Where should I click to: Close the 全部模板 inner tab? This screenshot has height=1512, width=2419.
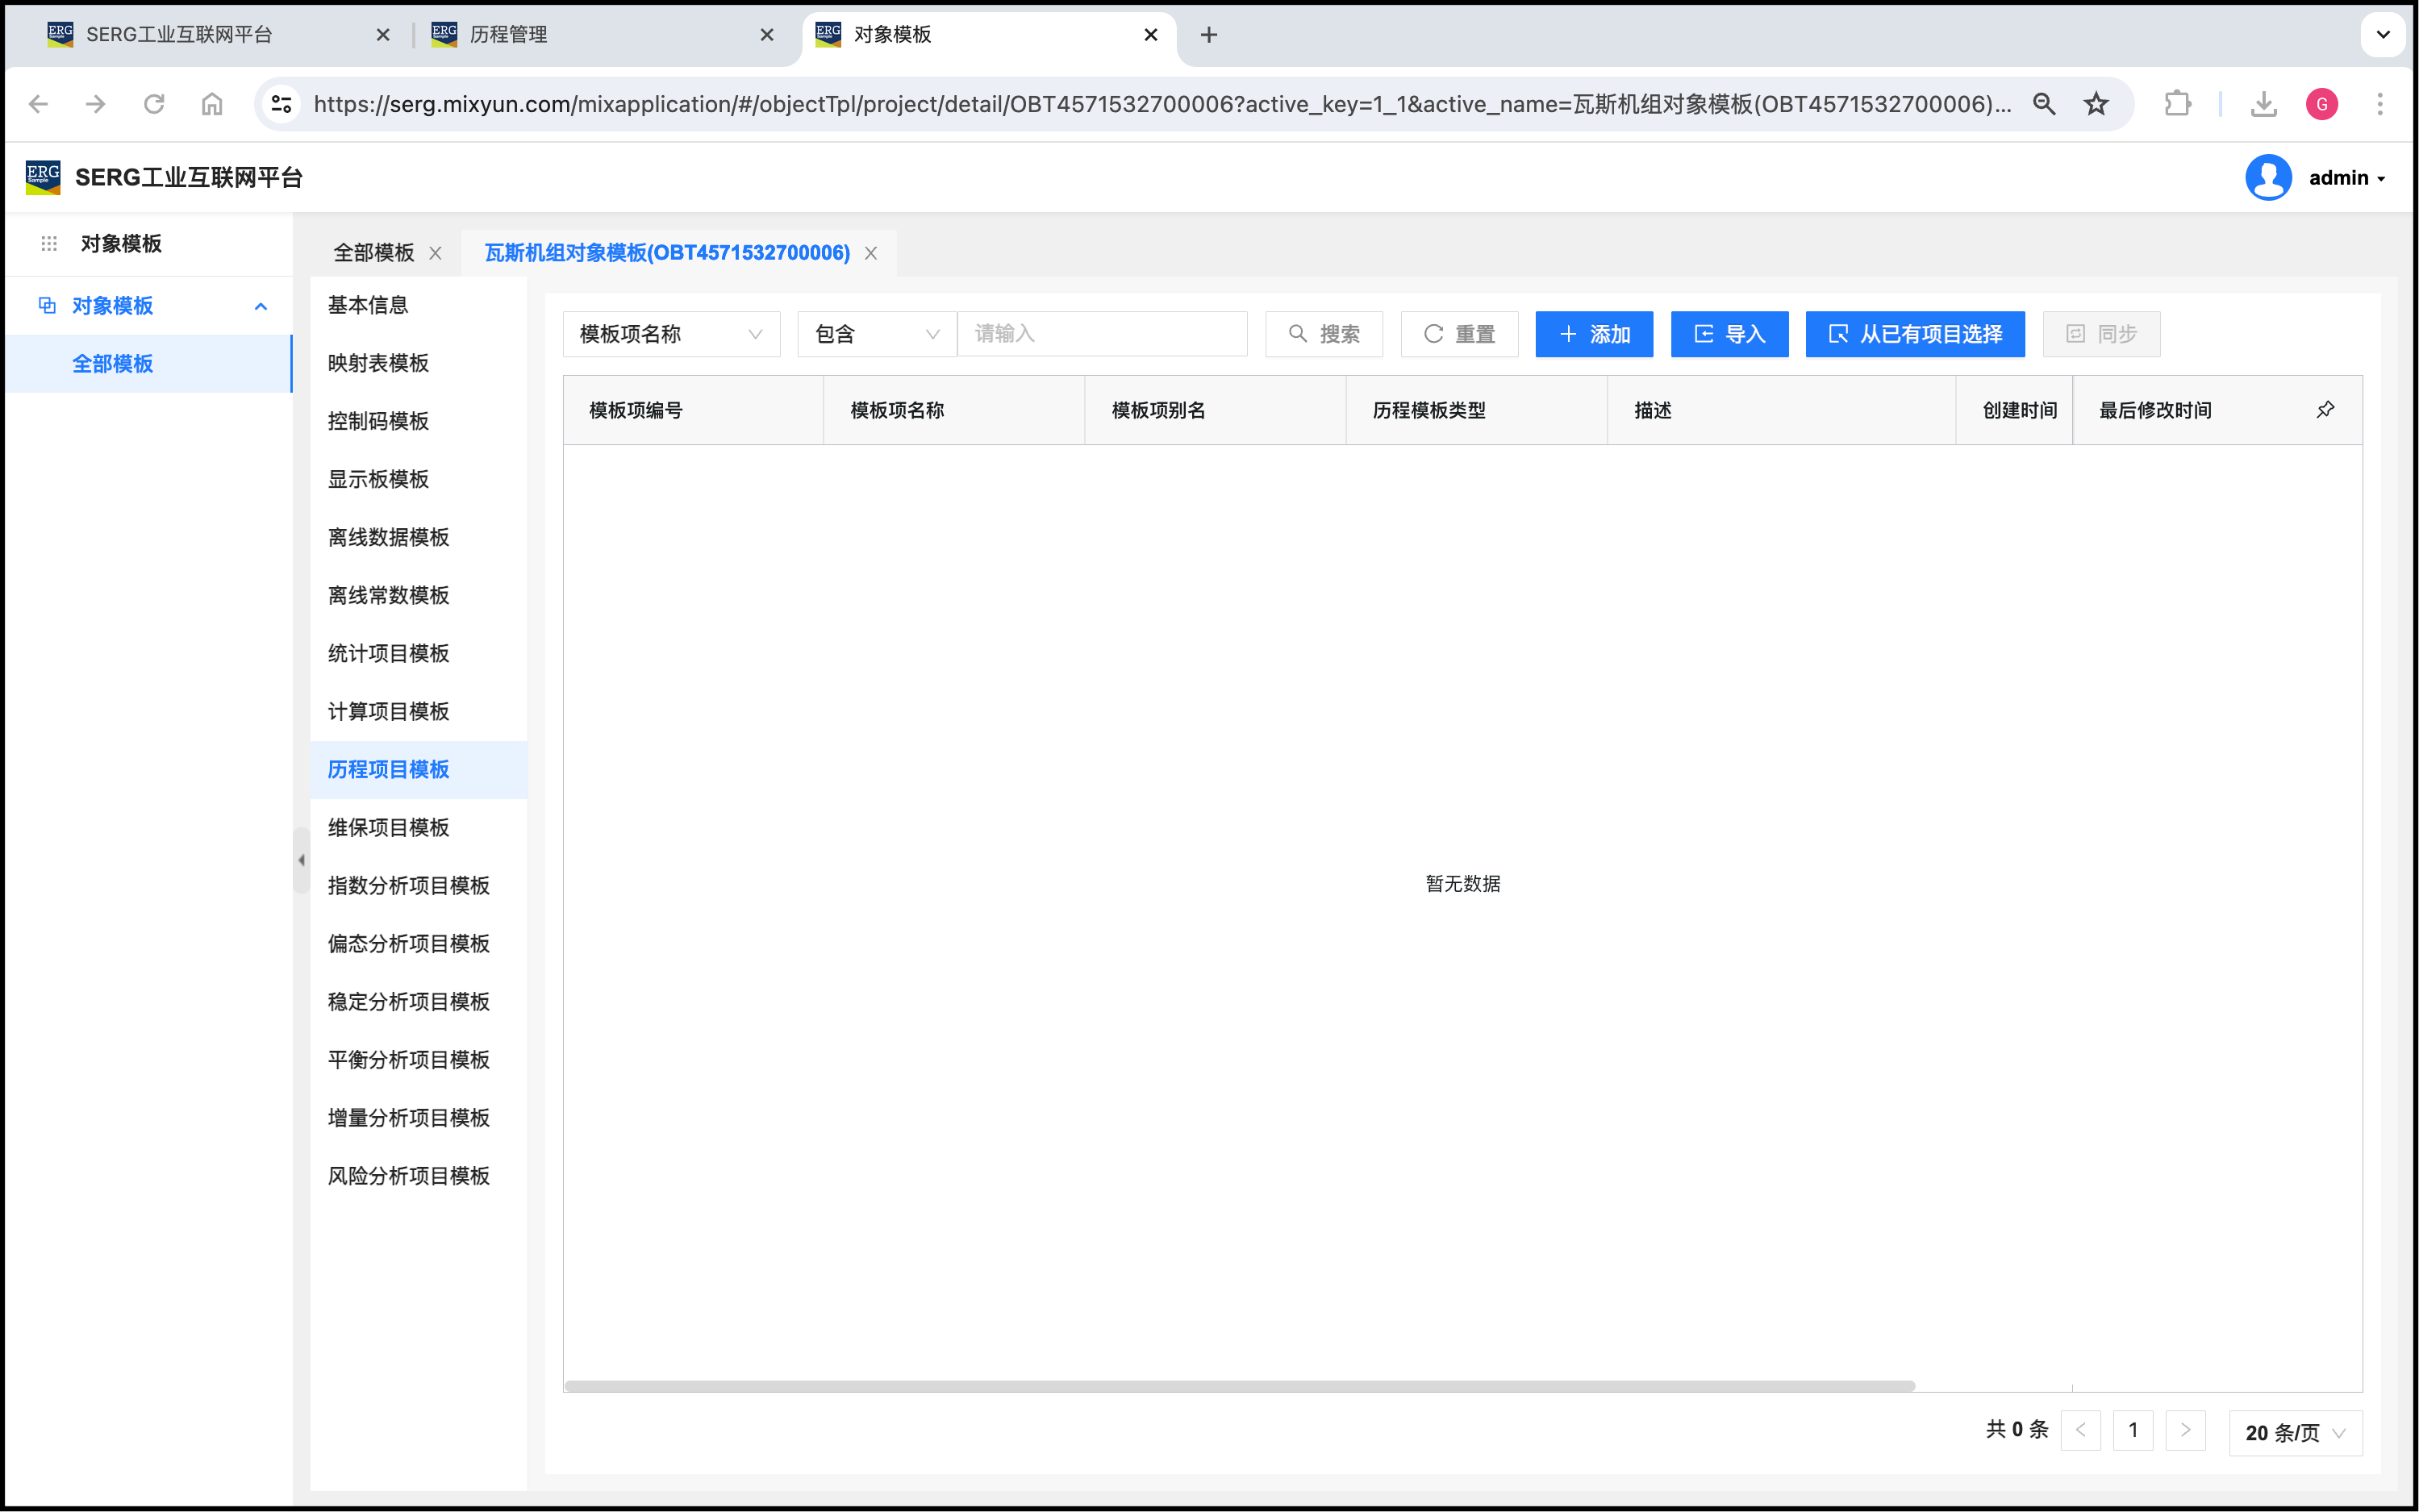pyautogui.click(x=436, y=253)
